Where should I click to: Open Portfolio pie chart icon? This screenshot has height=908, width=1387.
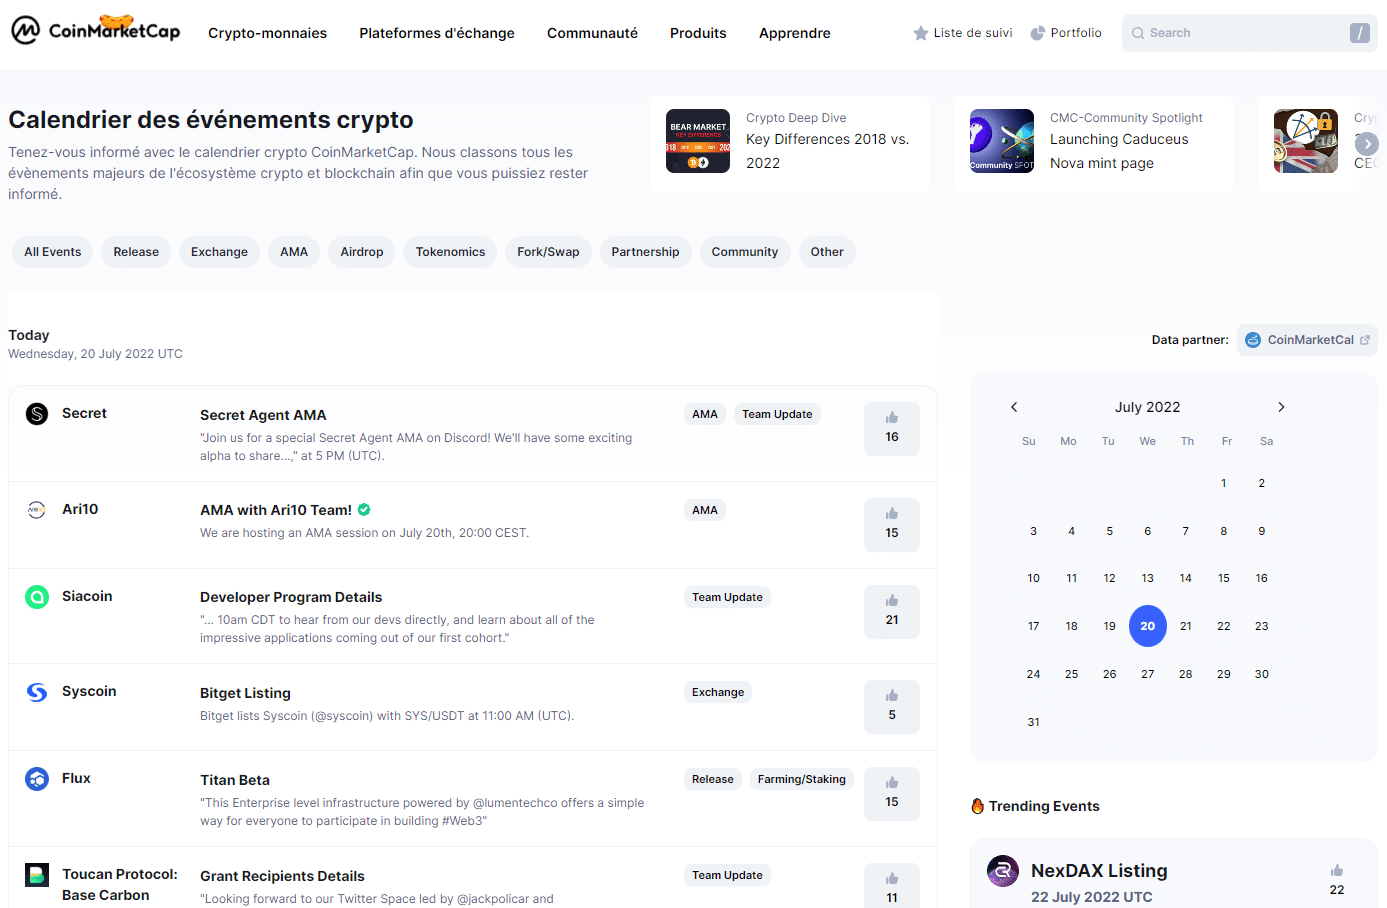coord(1038,33)
